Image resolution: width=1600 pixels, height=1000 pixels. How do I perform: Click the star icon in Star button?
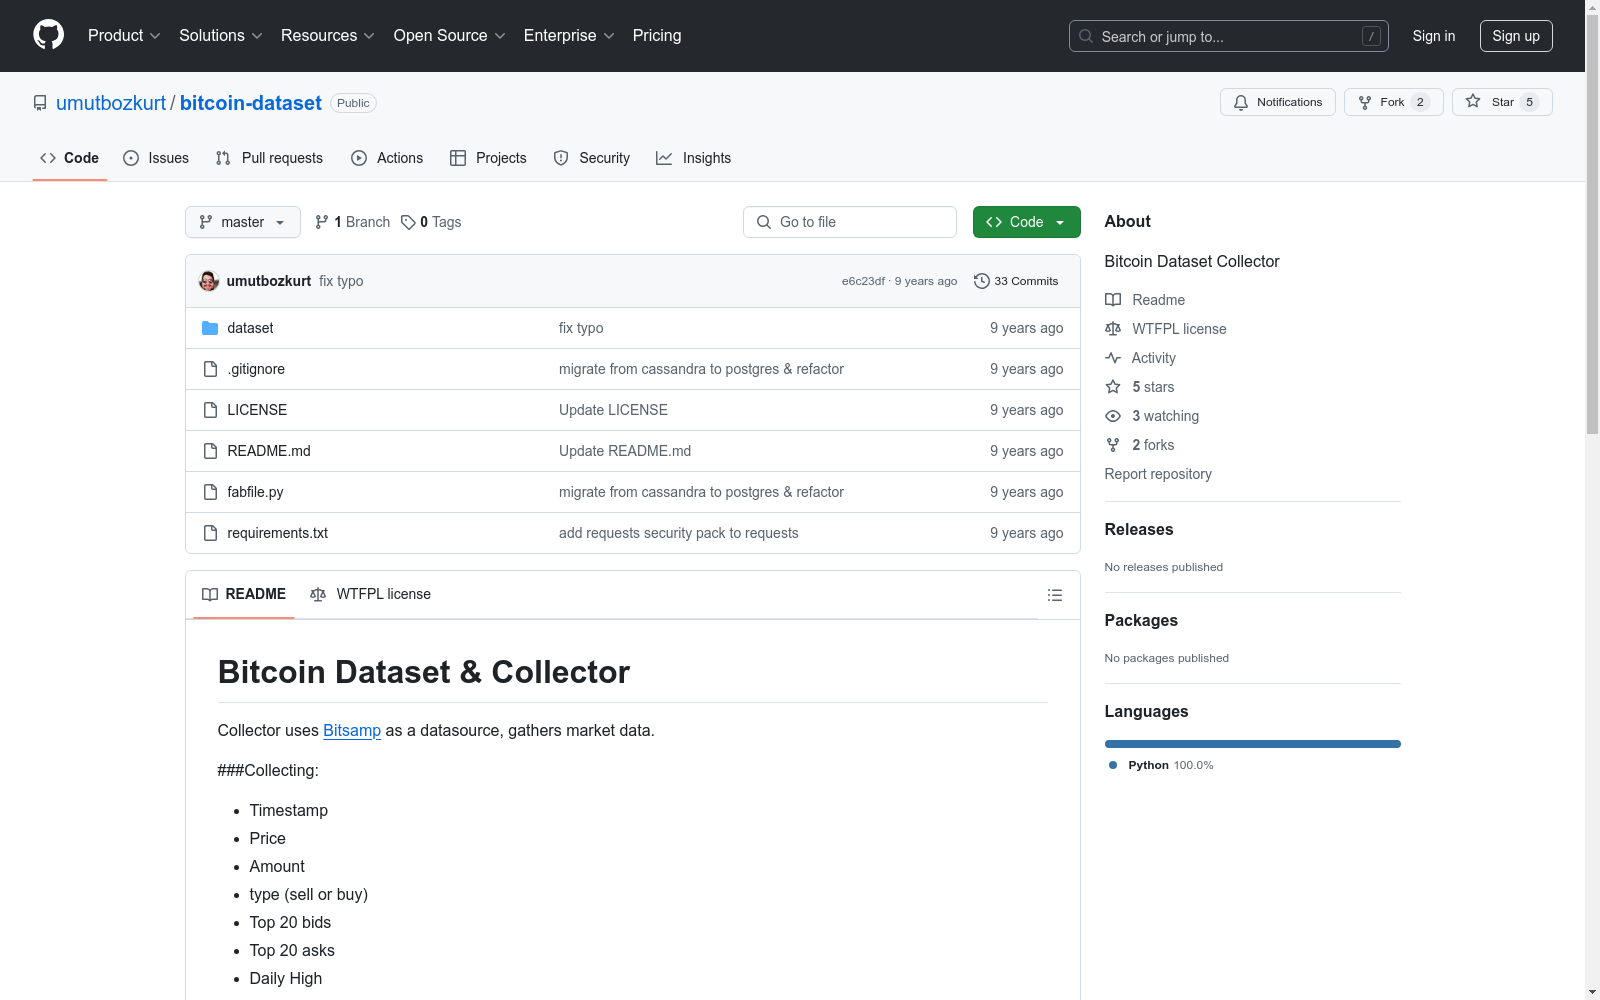(1473, 101)
